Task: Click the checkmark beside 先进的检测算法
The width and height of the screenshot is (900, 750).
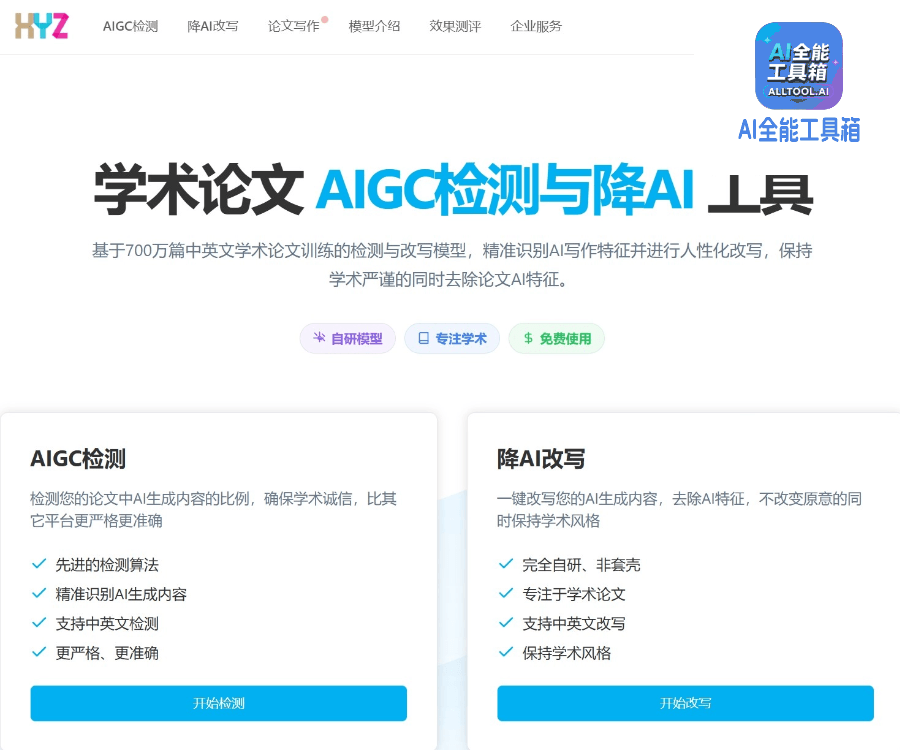Action: click(x=39, y=564)
